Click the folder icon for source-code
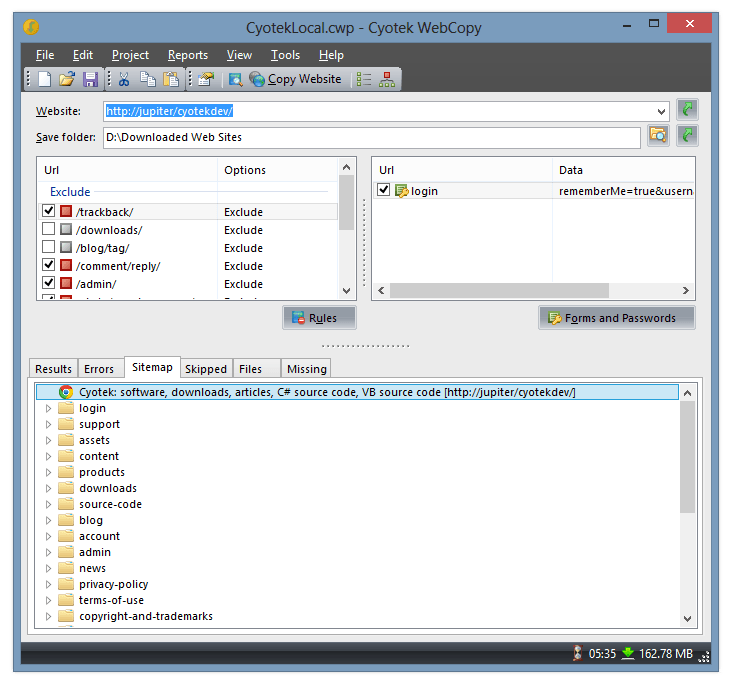The image size is (736, 691). click(66, 503)
